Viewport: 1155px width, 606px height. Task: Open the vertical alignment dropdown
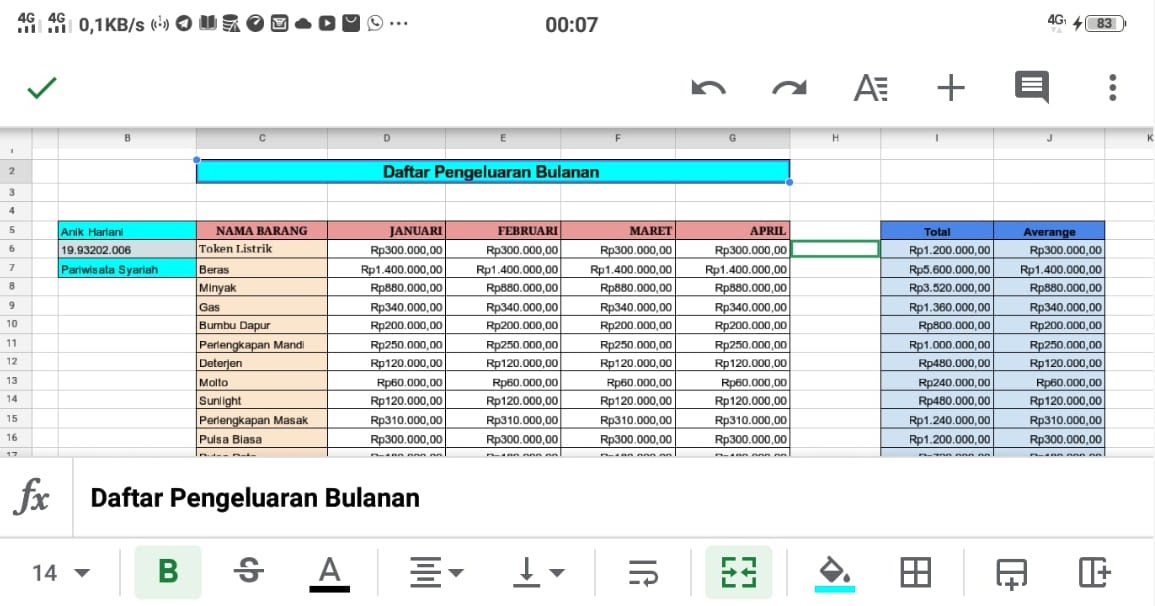coord(535,572)
